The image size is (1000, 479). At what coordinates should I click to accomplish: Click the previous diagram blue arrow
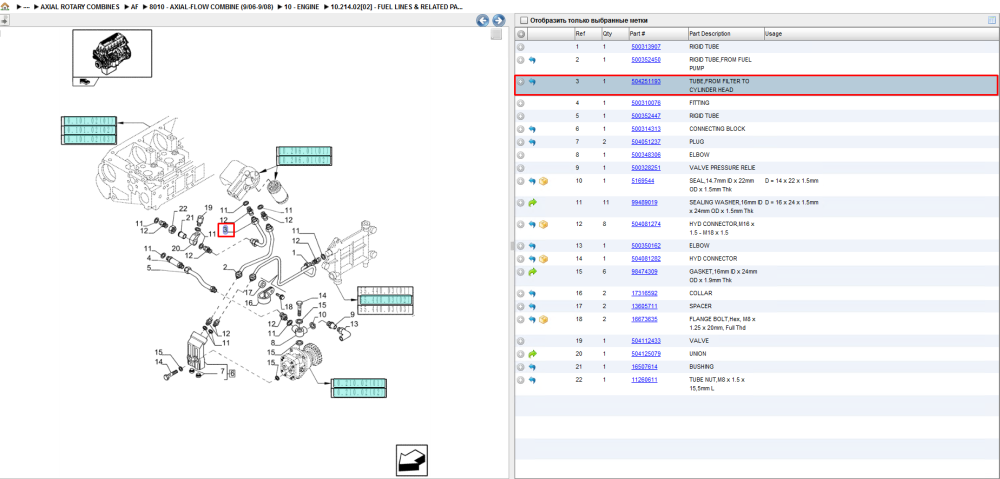[x=483, y=20]
